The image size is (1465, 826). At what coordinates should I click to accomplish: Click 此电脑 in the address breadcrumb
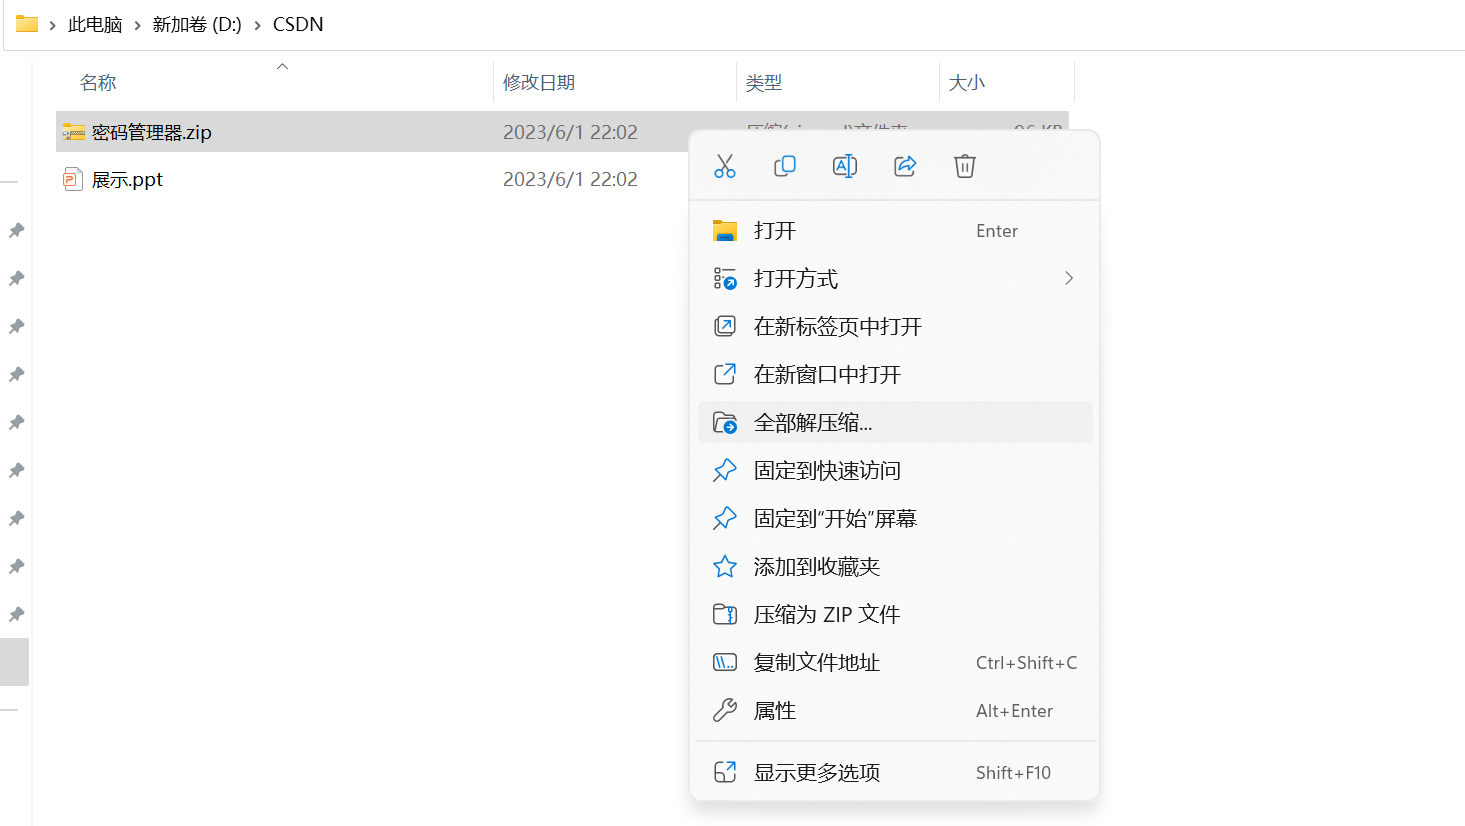[95, 24]
